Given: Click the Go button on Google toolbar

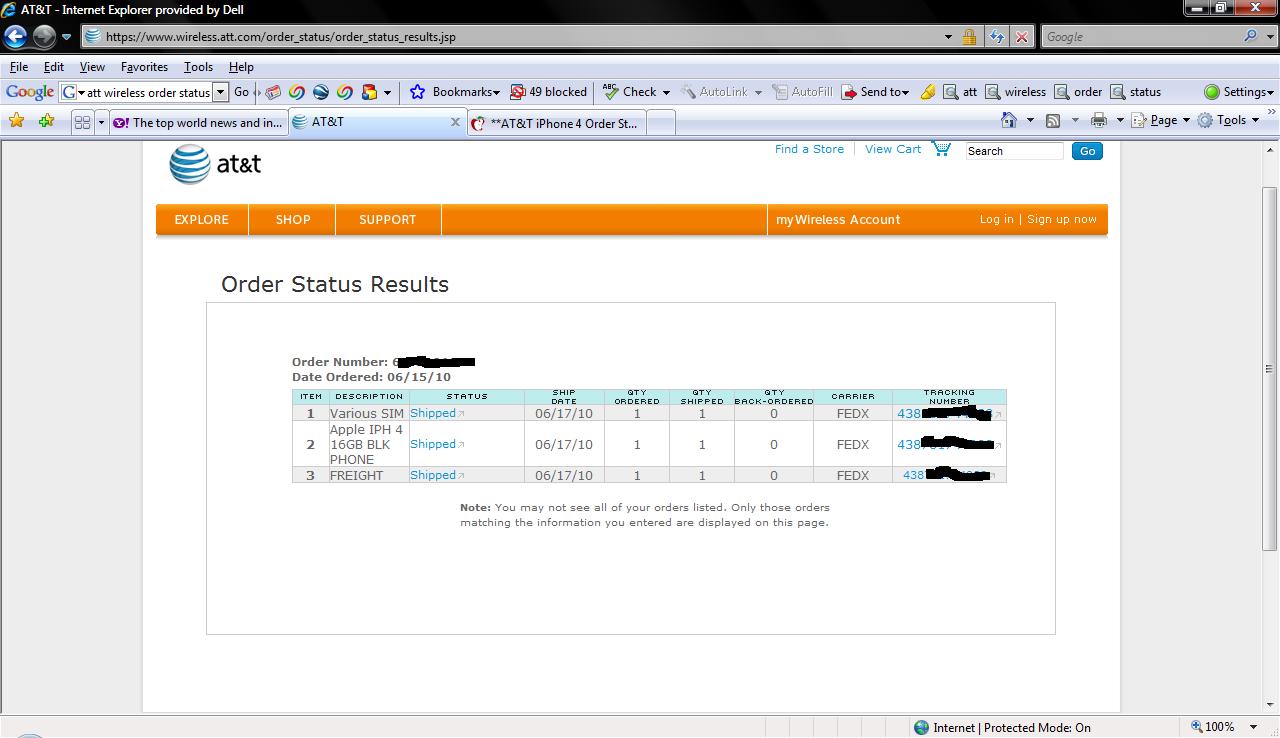Looking at the screenshot, I should [241, 92].
